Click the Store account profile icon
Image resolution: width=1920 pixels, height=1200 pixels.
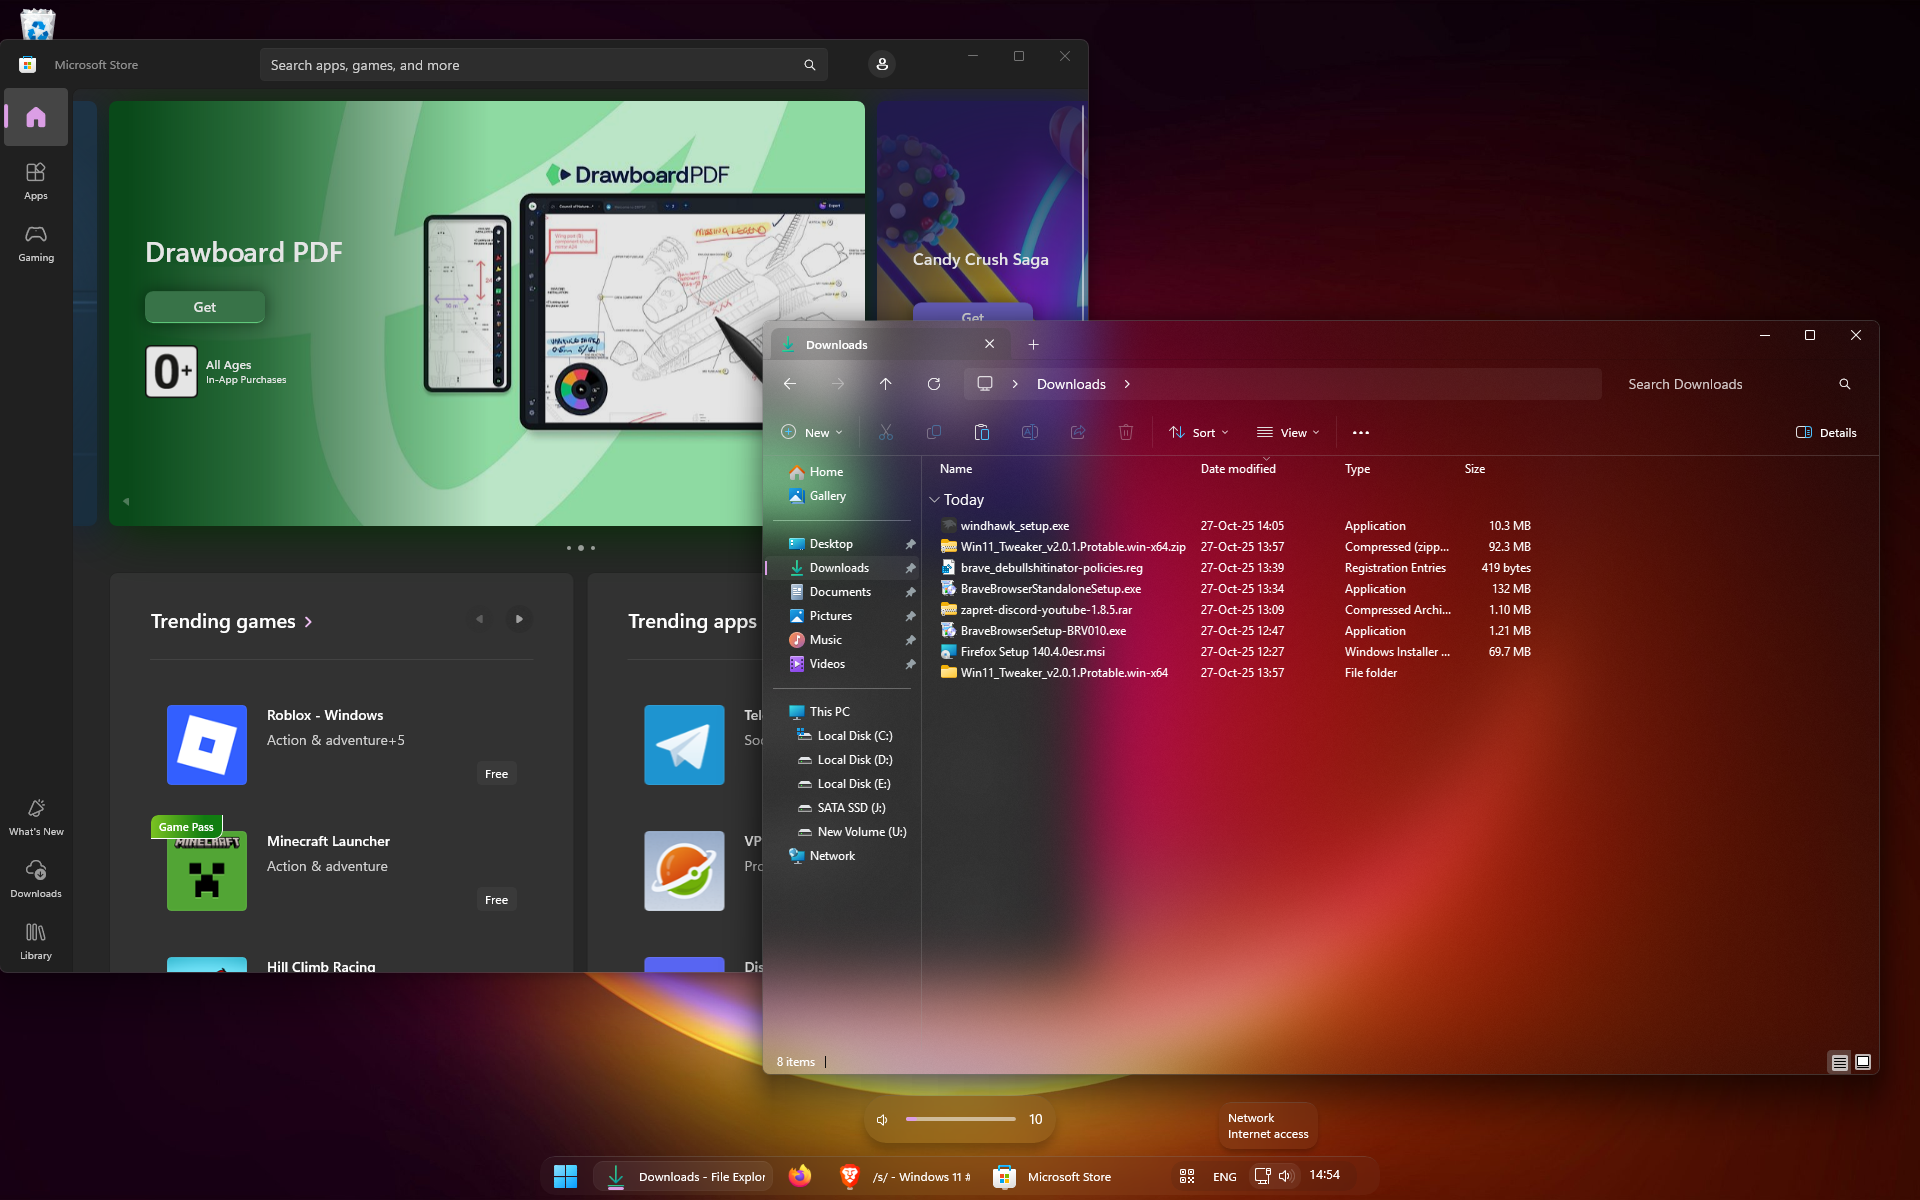coord(881,65)
